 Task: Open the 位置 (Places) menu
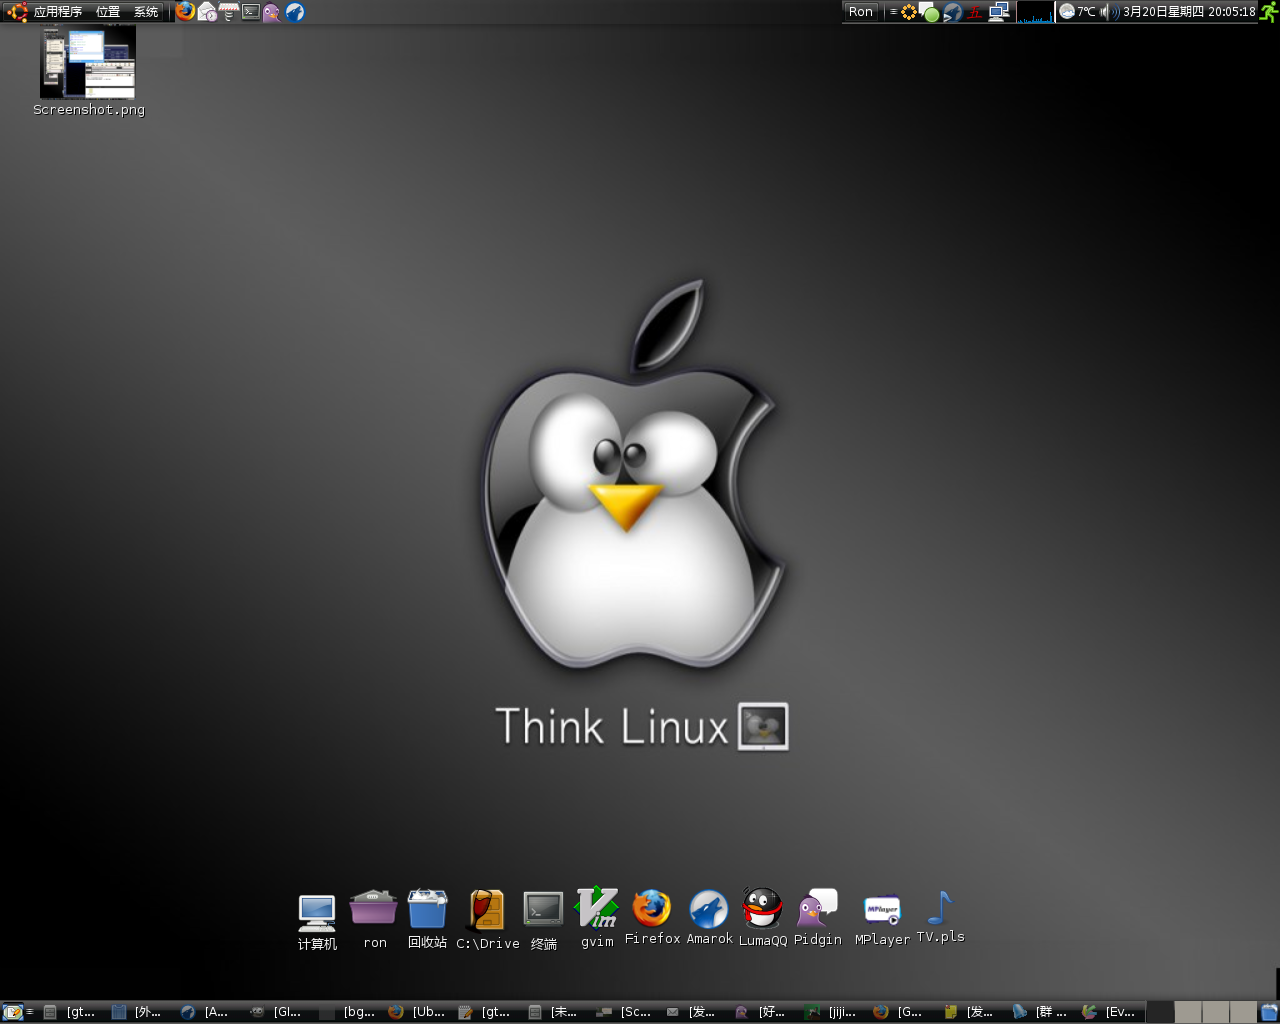(108, 12)
